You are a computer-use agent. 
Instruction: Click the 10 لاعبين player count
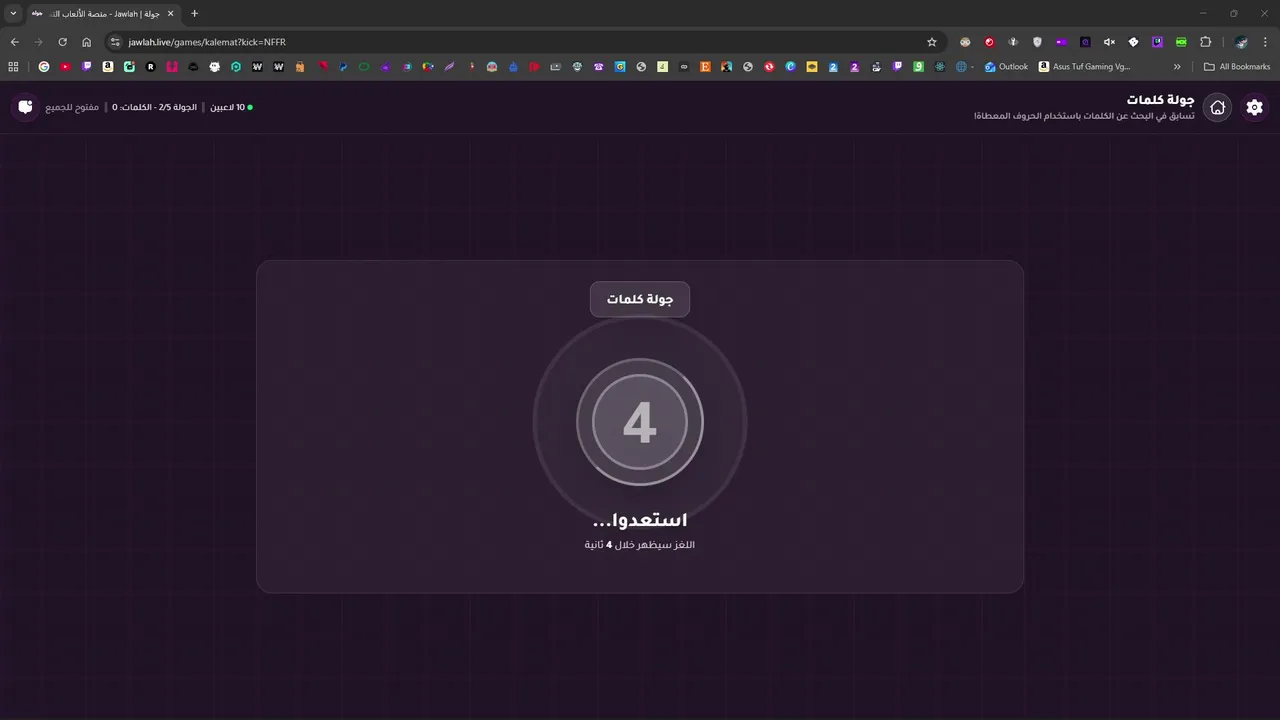231,107
